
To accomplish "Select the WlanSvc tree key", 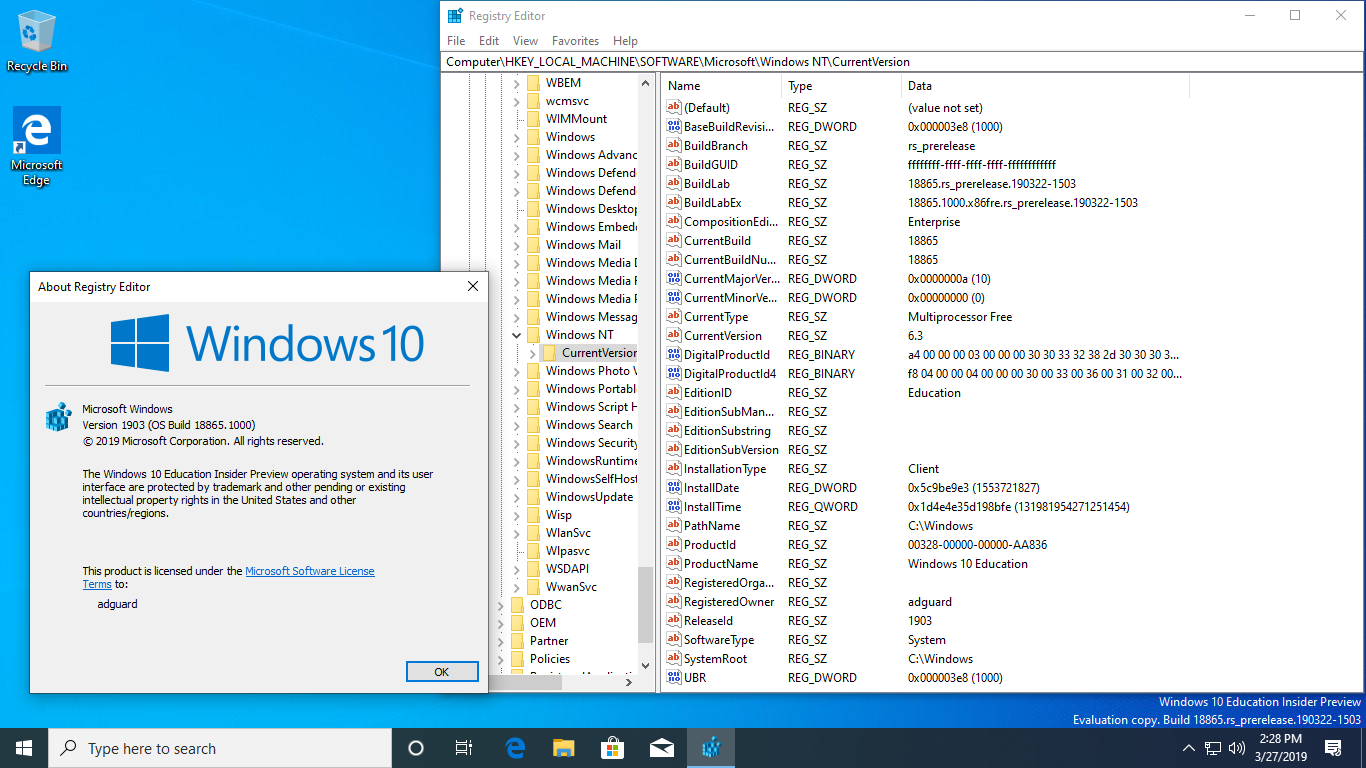I will (x=568, y=533).
